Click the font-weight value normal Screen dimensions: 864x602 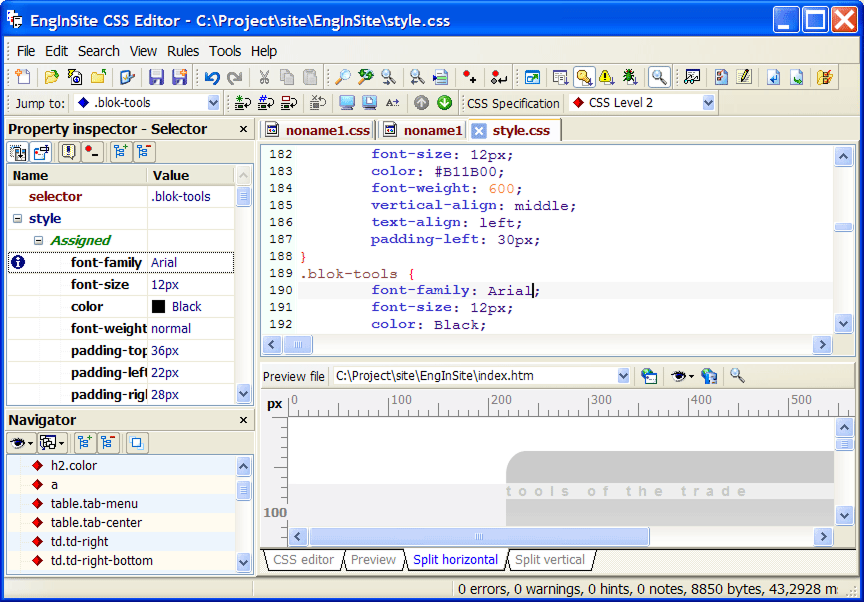click(x=171, y=329)
